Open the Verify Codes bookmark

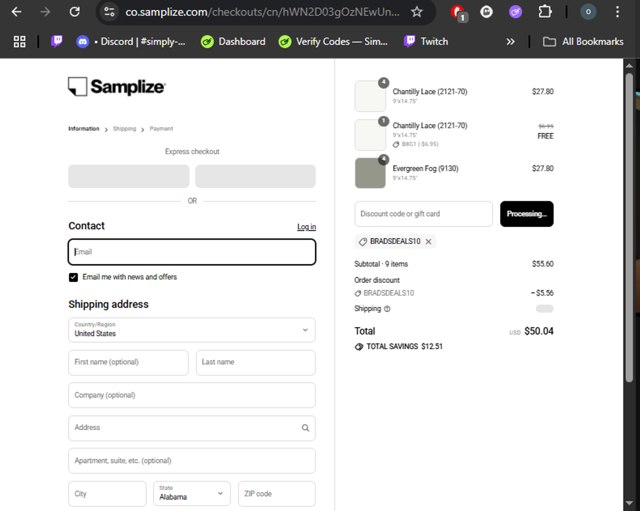(x=333, y=42)
